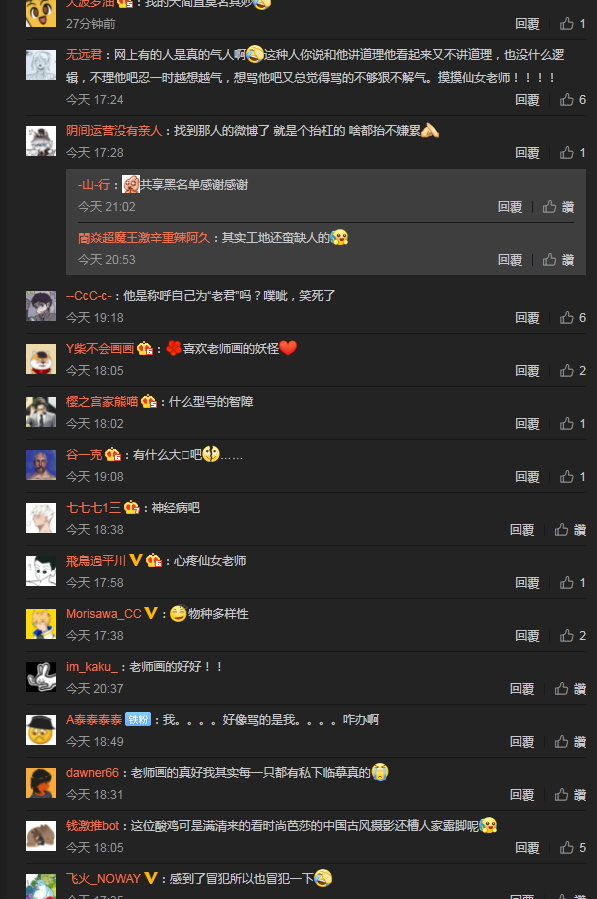Screen dimensions: 597x899
Task: Open dawner66's username link
Action: click(x=92, y=772)
